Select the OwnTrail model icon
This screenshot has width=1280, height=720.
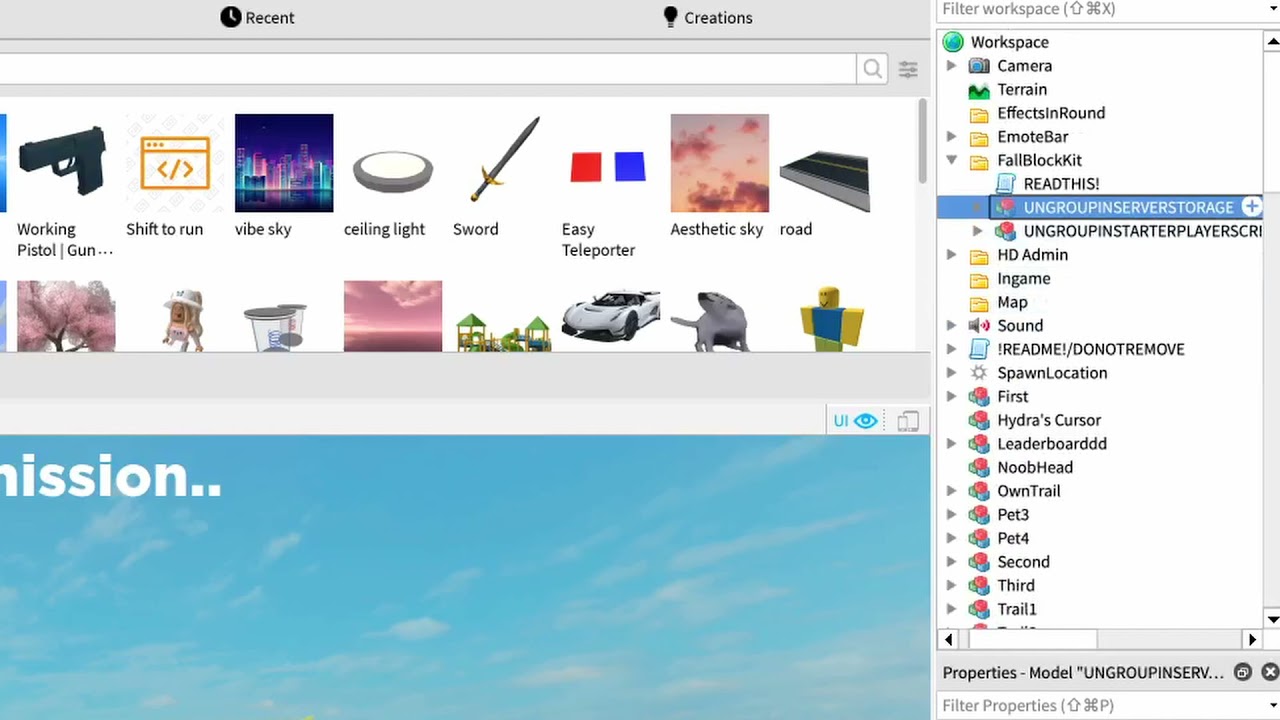979,491
